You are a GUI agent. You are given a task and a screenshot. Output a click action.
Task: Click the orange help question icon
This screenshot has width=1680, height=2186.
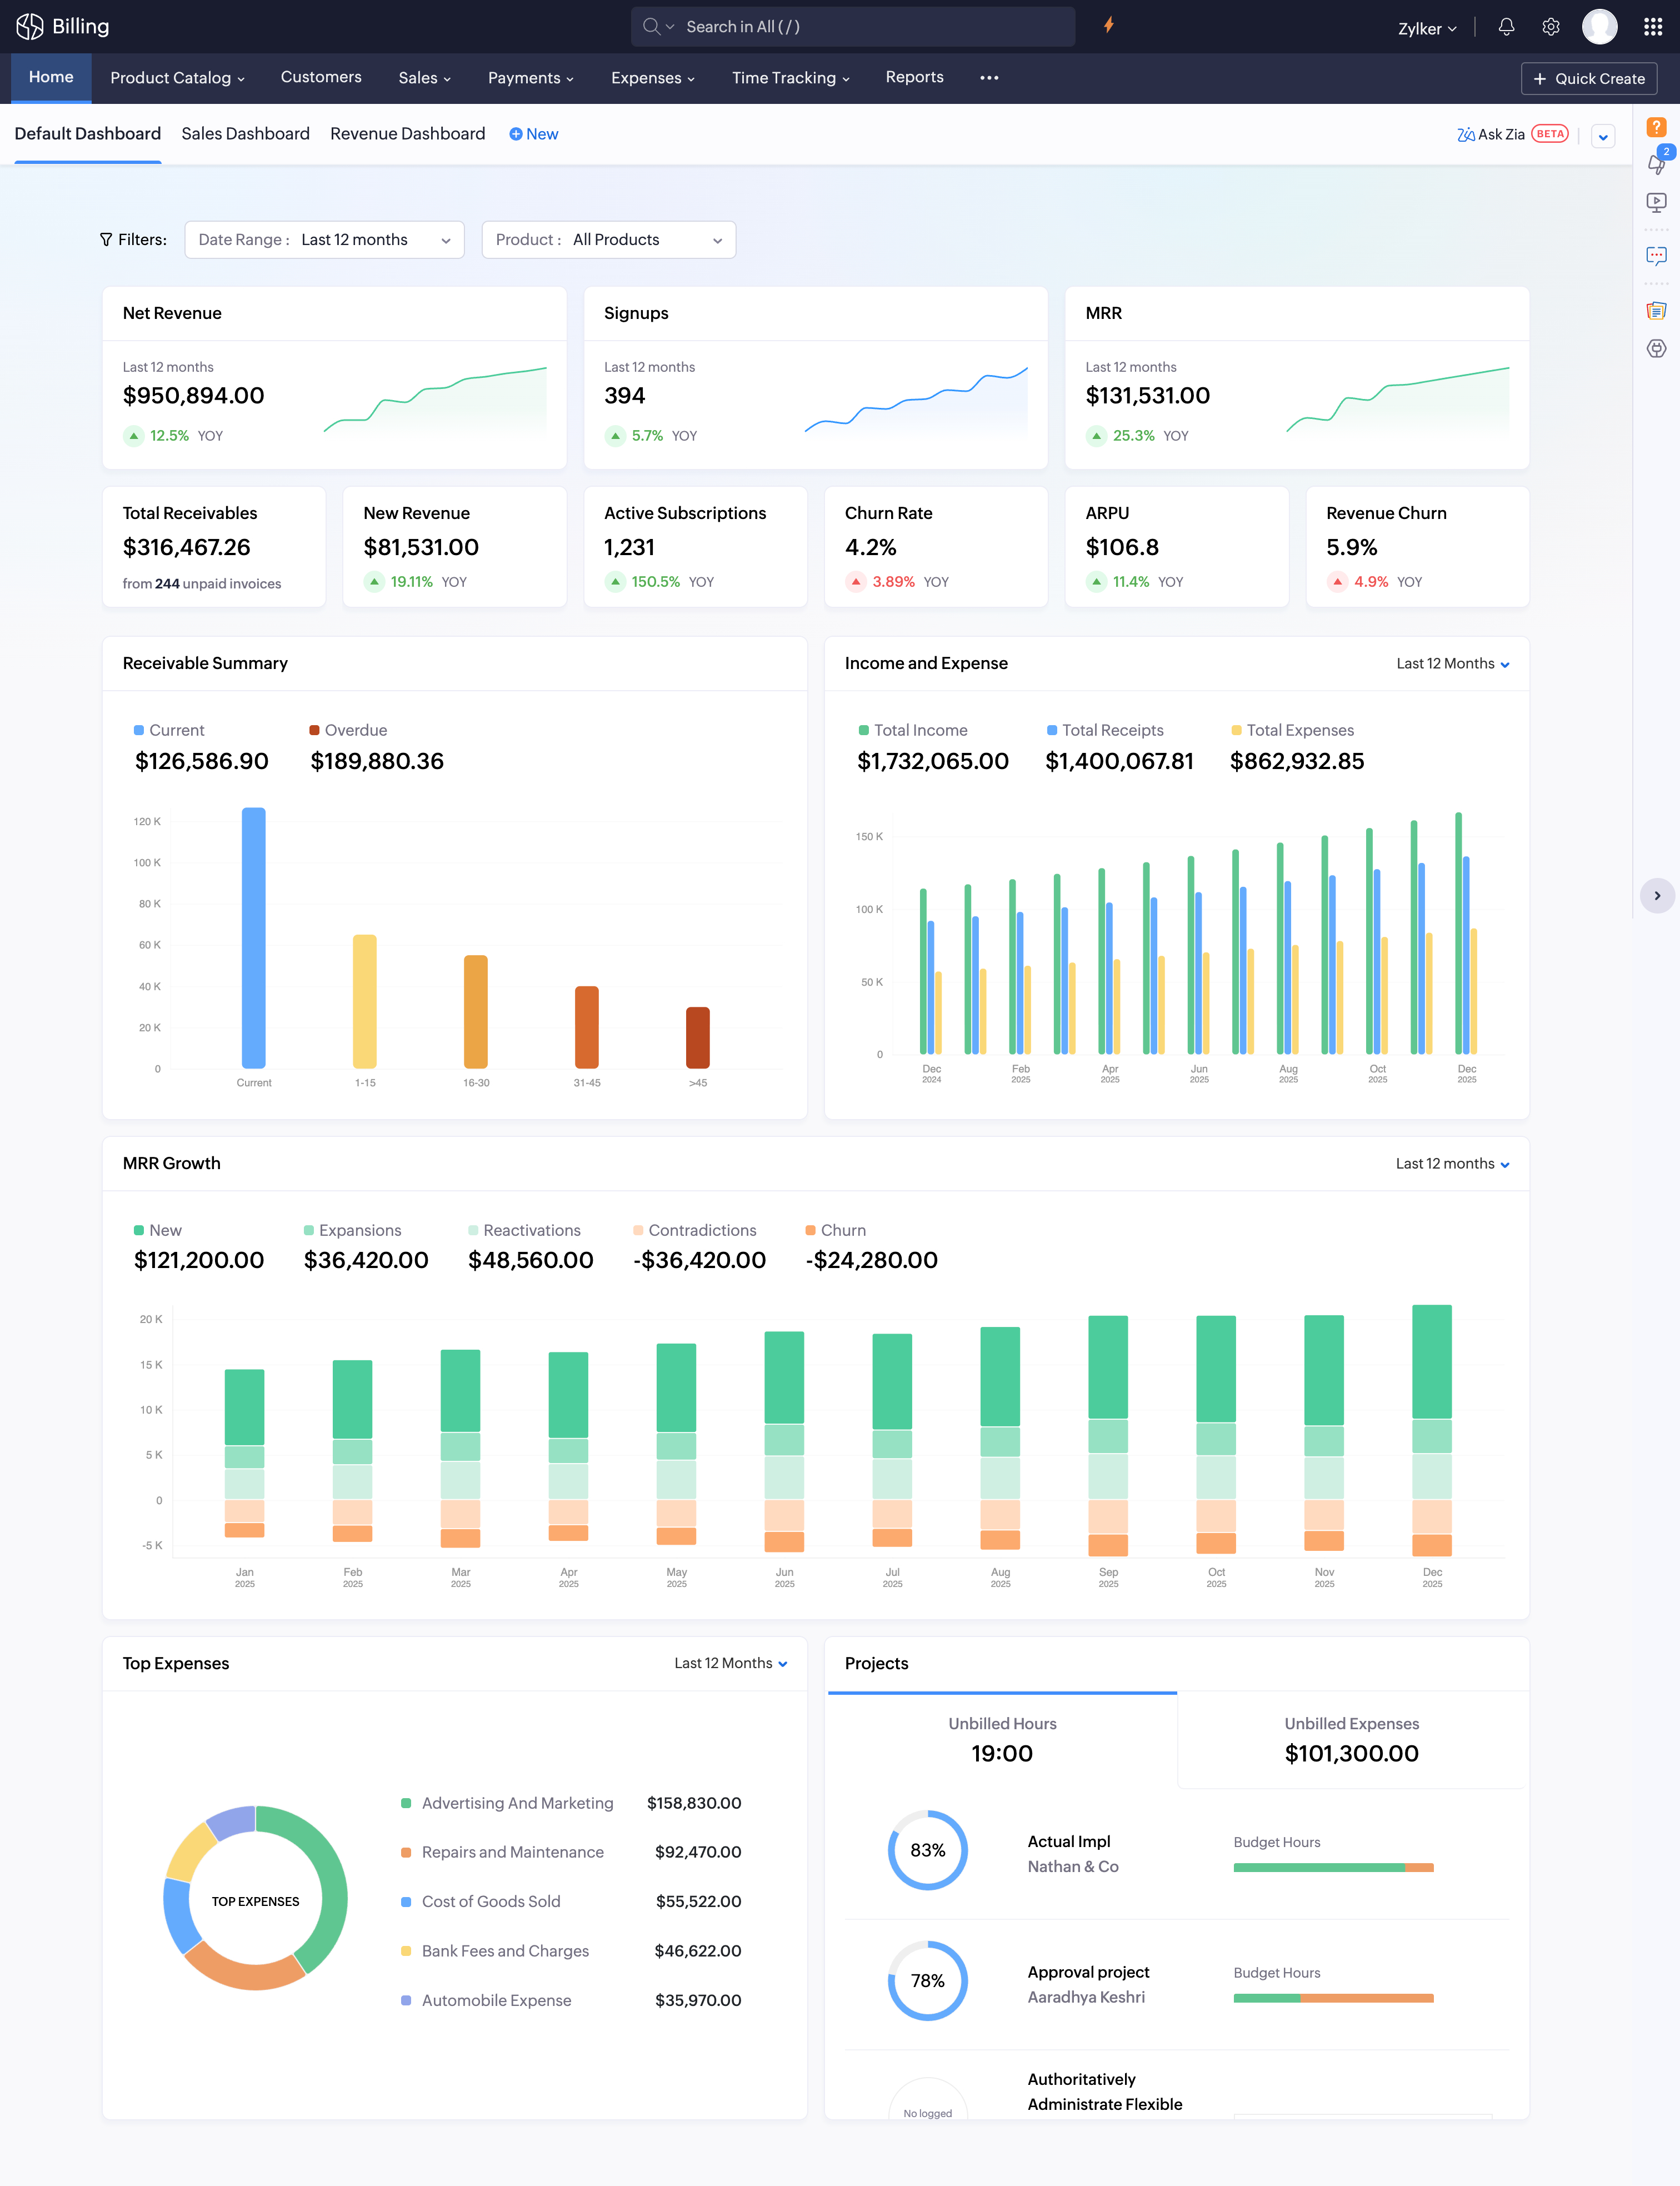[x=1656, y=127]
